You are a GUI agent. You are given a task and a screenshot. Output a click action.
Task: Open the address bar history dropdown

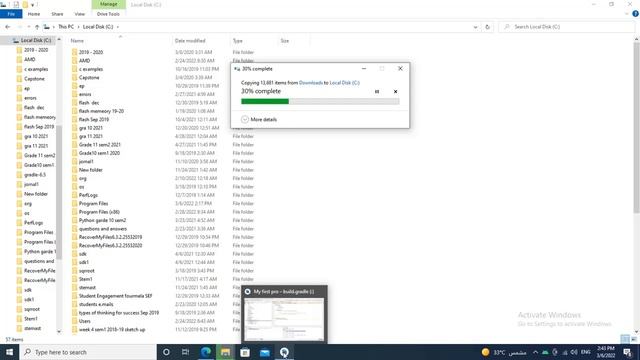click(x=475, y=27)
